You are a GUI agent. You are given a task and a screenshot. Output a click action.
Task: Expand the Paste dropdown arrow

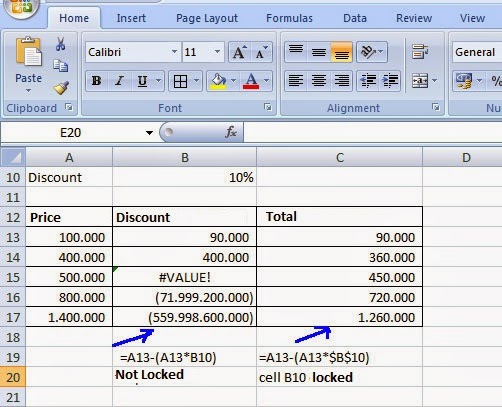pos(28,91)
